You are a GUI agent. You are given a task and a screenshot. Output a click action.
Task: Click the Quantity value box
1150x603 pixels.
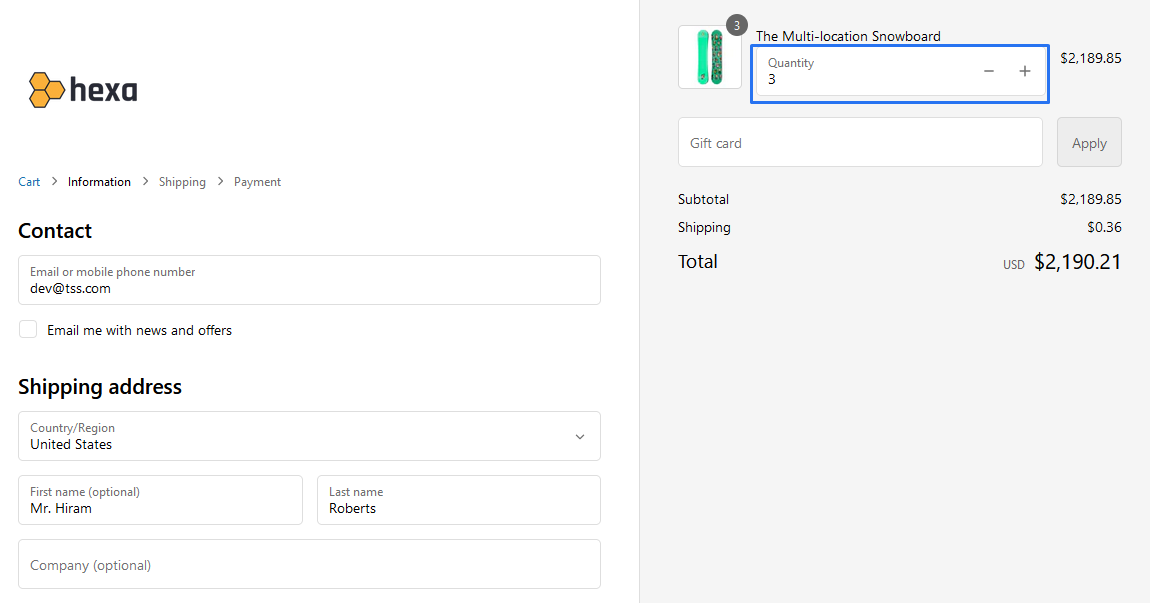(x=860, y=72)
